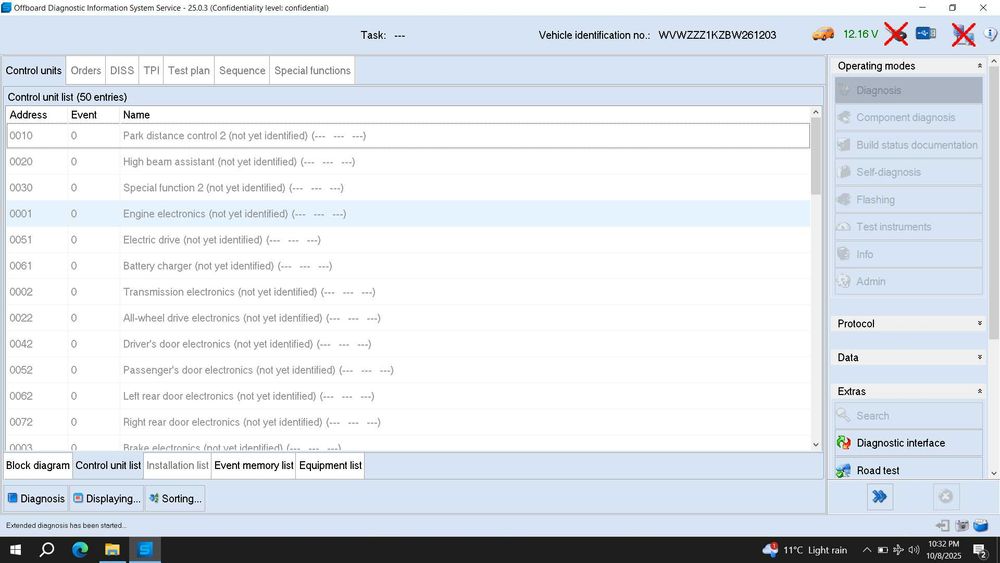Select Info operating mode
Viewport: 1000px width, 563px height.
click(908, 254)
